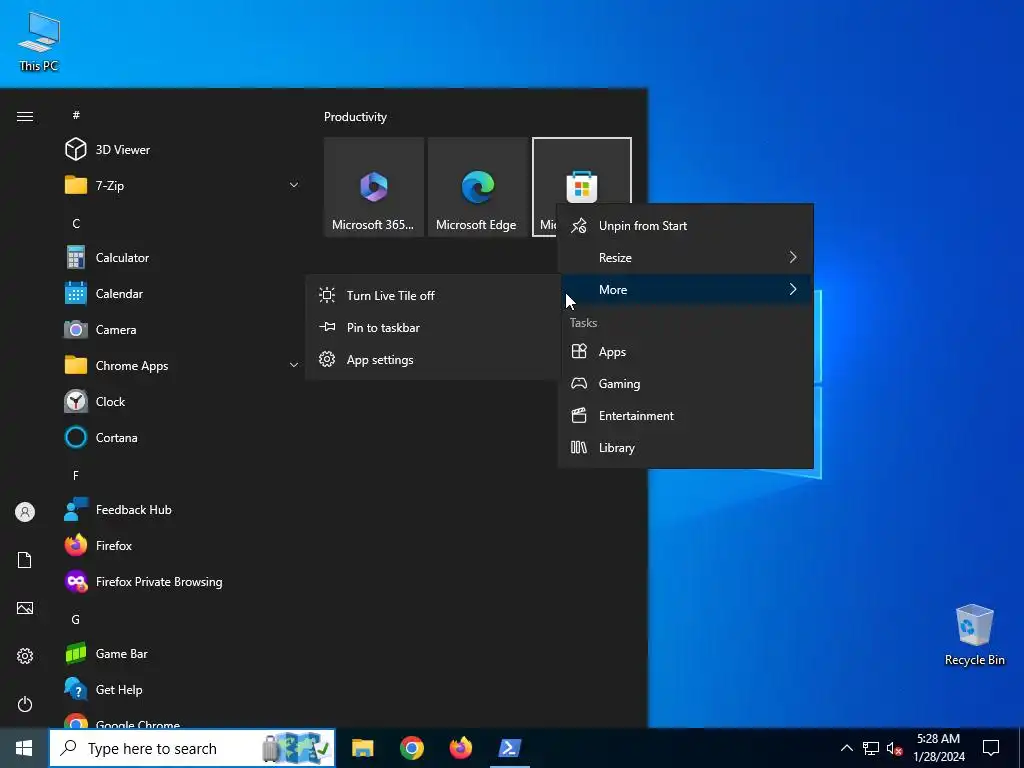The height and width of the screenshot is (768, 1024).
Task: Open Documents from the Start sidebar
Action: coord(25,560)
